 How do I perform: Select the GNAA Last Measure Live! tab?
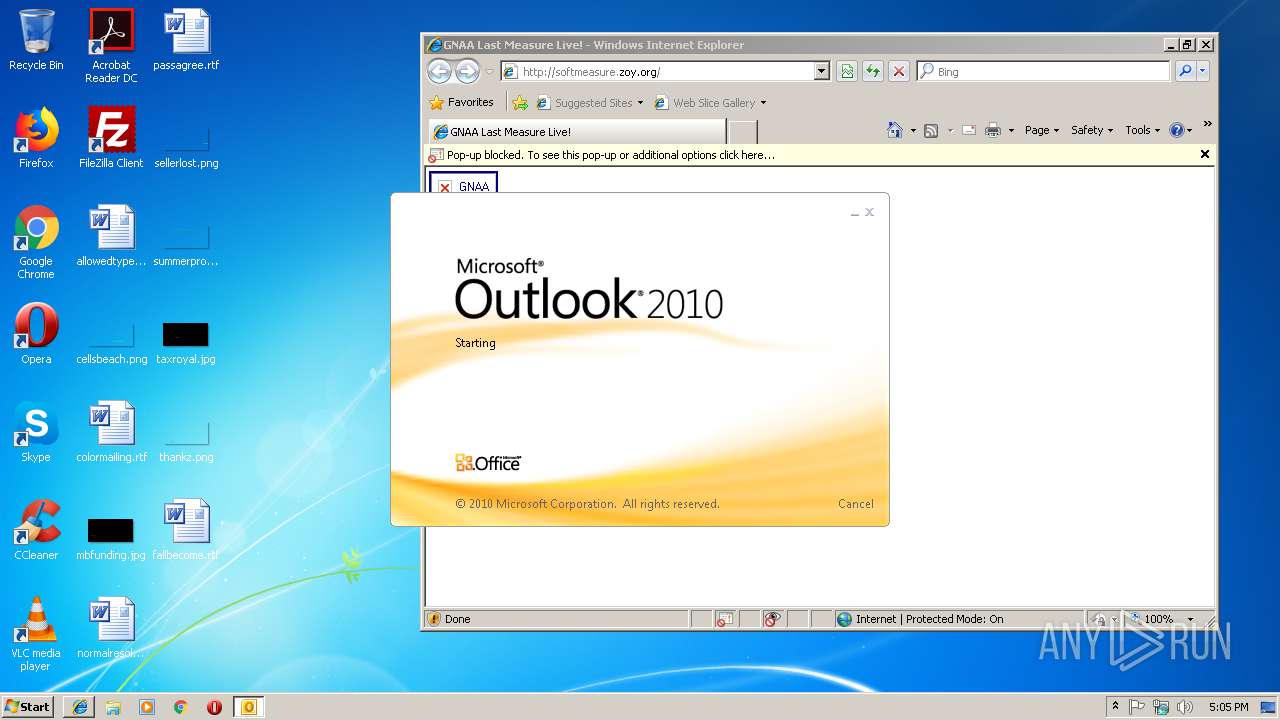point(577,131)
